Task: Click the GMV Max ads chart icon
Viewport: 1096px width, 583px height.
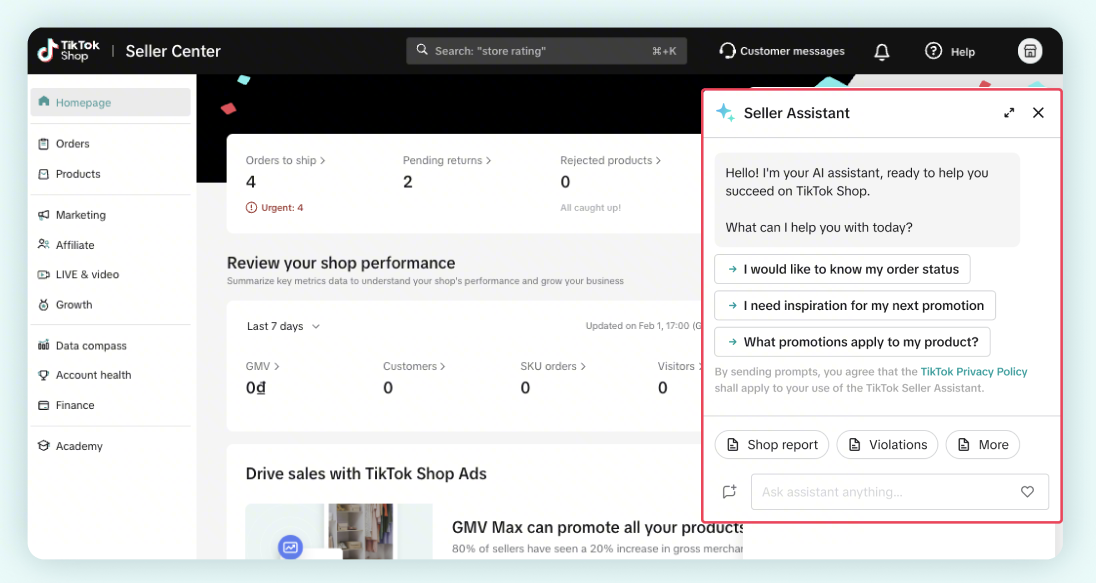Action: click(x=290, y=547)
